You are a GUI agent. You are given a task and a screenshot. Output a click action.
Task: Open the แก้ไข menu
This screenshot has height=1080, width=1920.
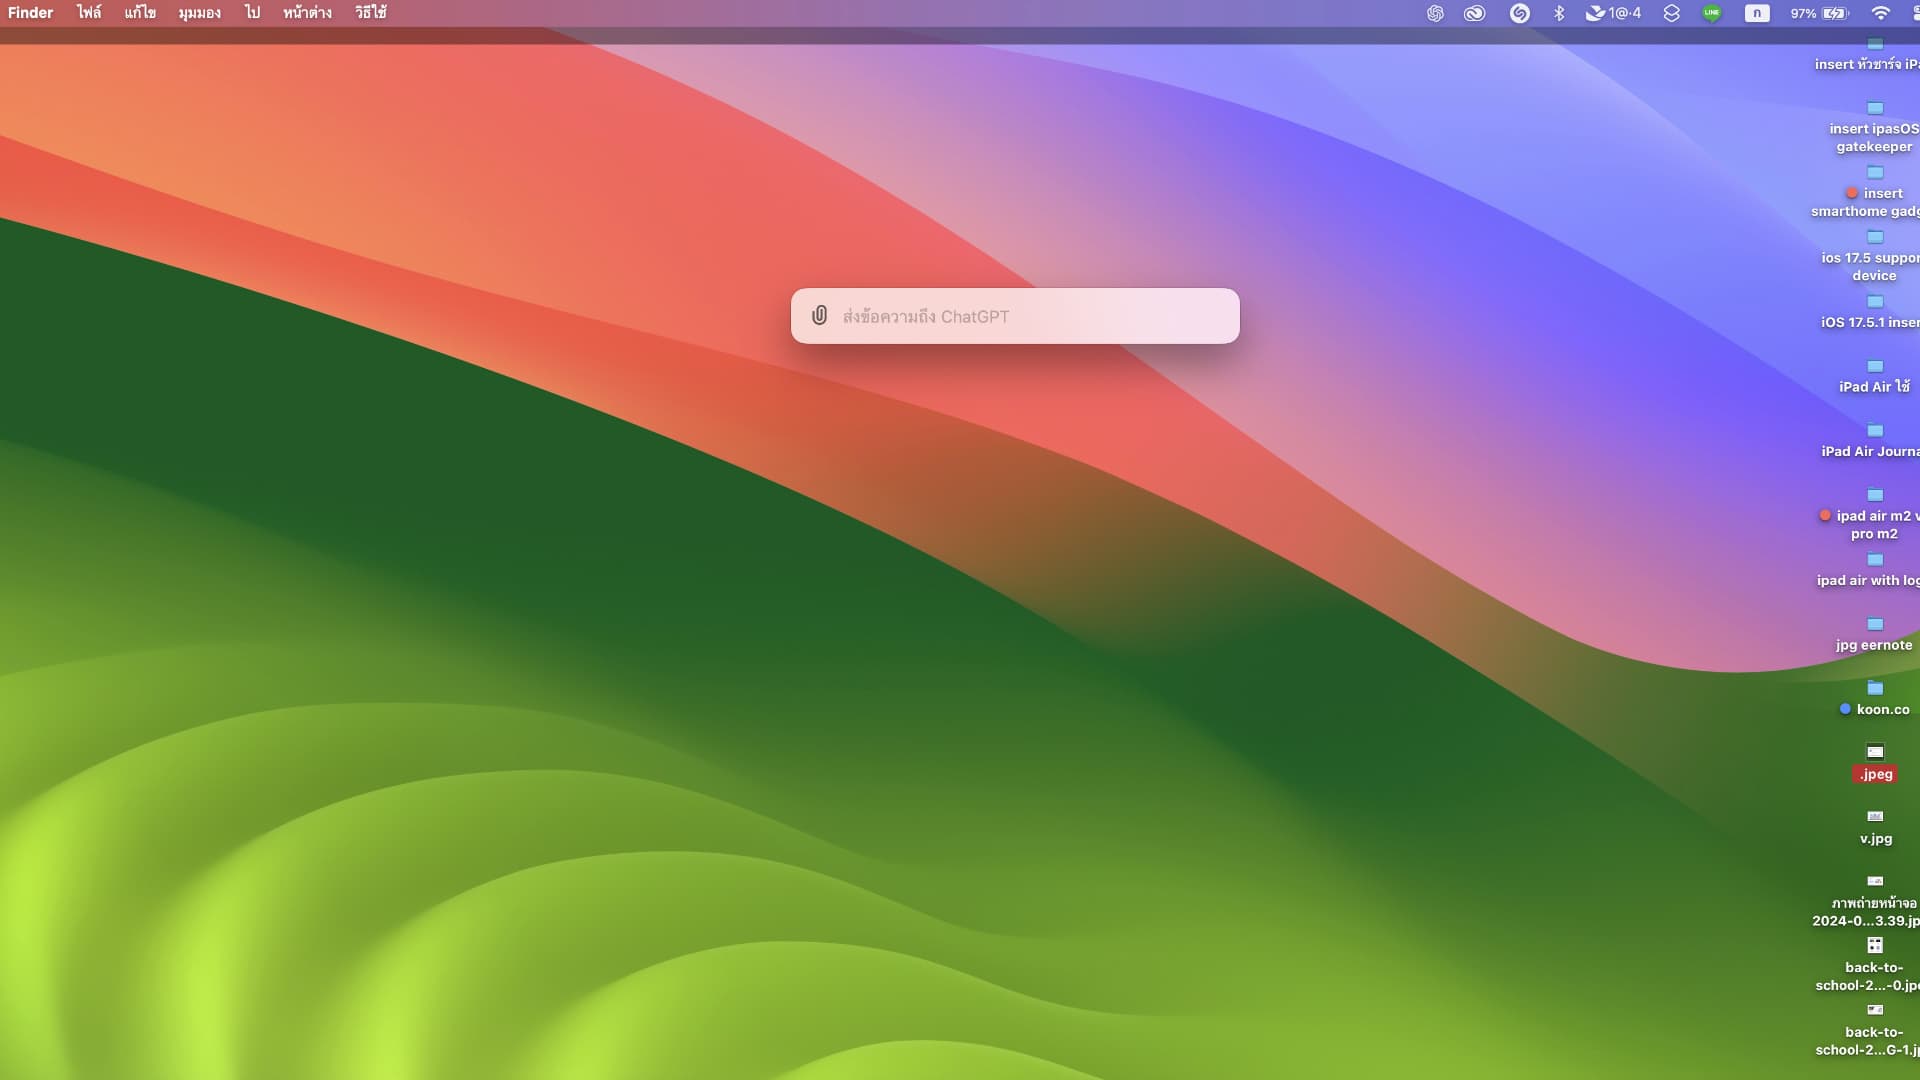pos(140,13)
